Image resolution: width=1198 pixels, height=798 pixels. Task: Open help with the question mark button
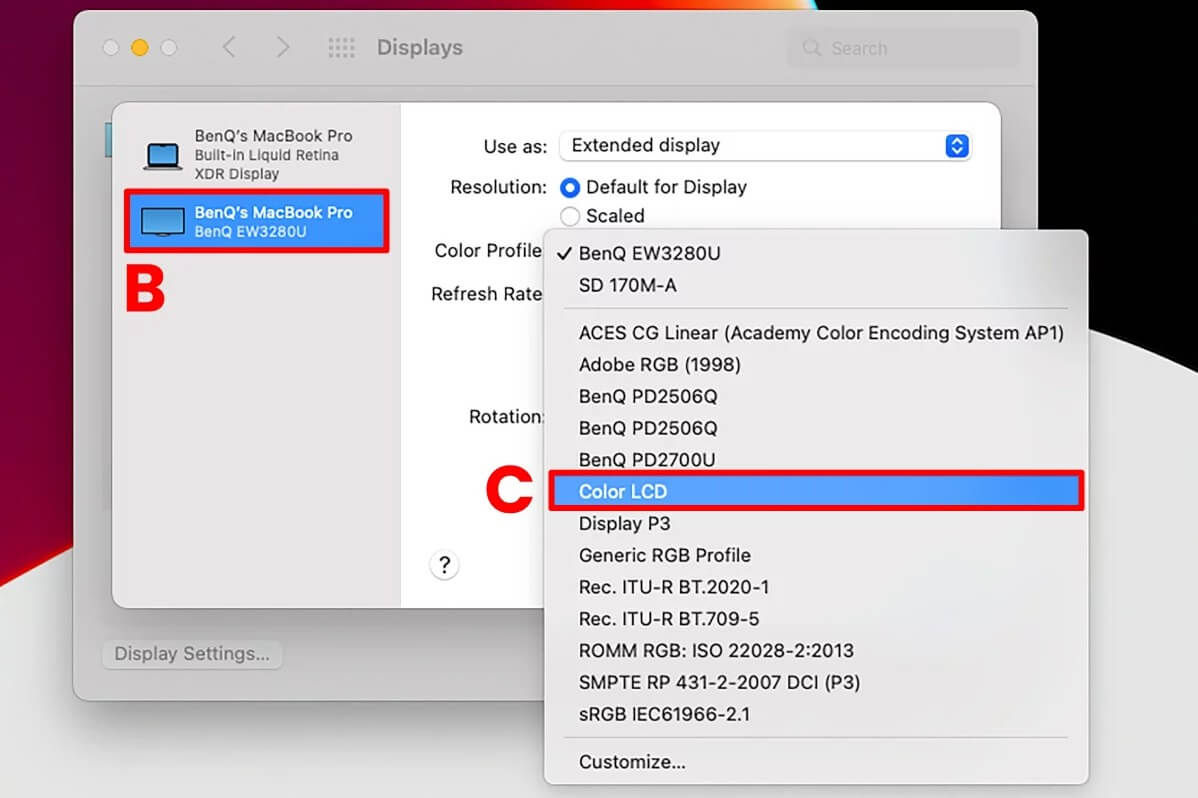444,565
